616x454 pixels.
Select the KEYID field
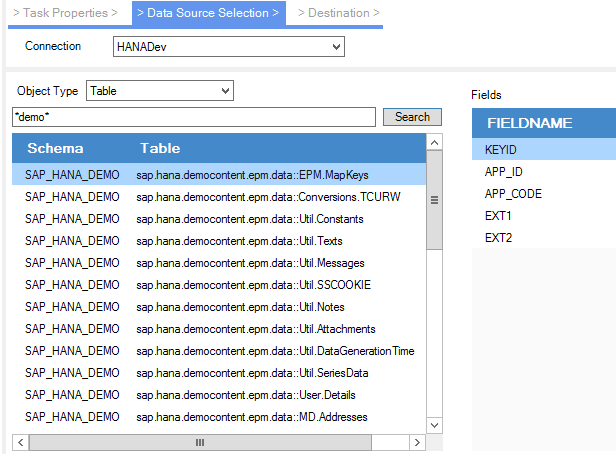point(544,150)
